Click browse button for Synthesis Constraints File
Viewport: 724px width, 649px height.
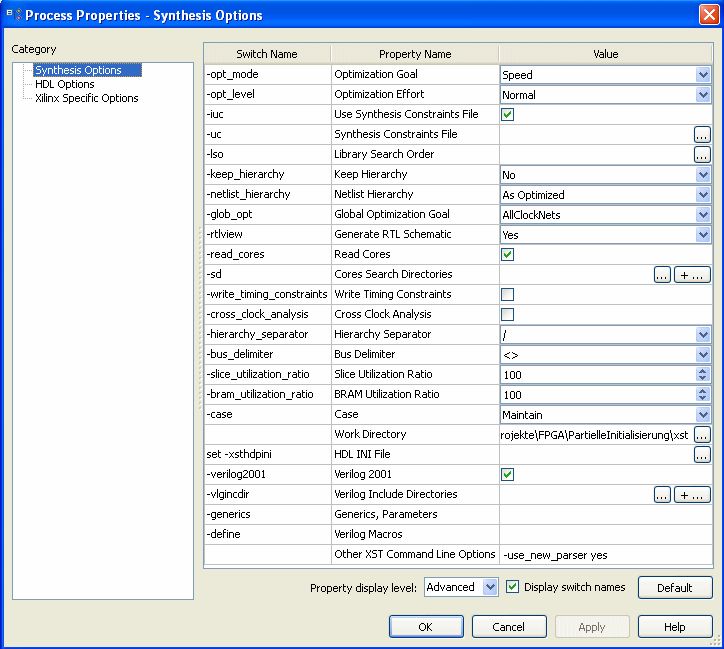(702, 134)
